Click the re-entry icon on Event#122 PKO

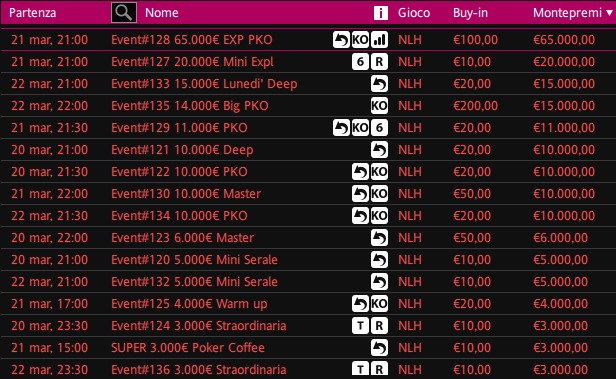(x=360, y=172)
